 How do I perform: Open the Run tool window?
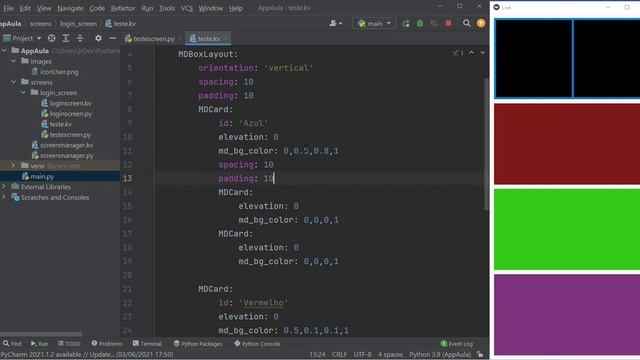[40, 344]
